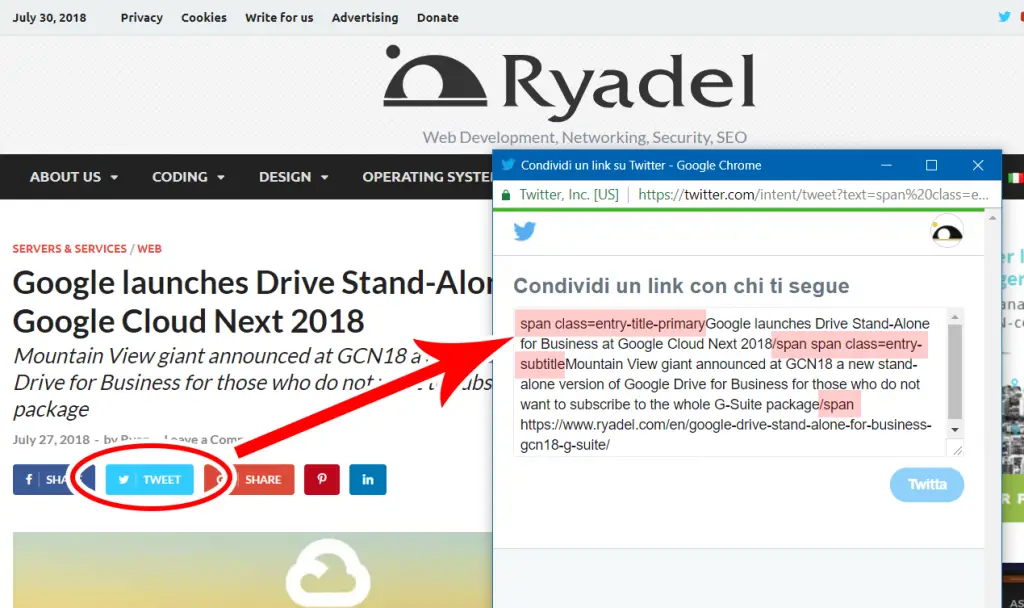This screenshot has width=1024, height=608.
Task: Expand the Coding menu
Action: tap(188, 177)
